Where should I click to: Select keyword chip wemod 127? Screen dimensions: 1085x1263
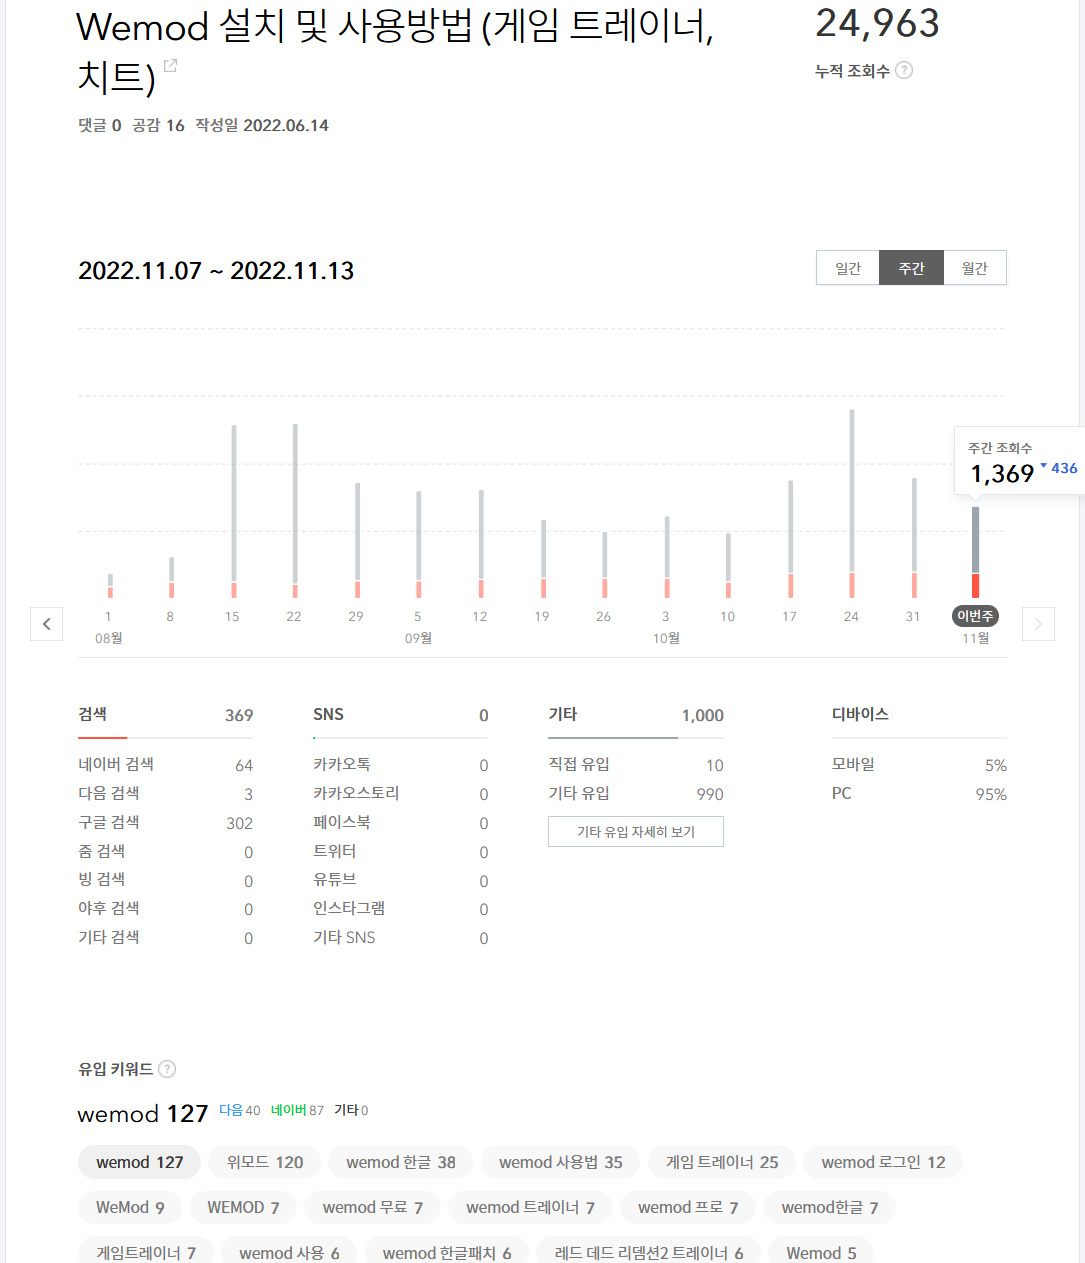click(140, 1162)
